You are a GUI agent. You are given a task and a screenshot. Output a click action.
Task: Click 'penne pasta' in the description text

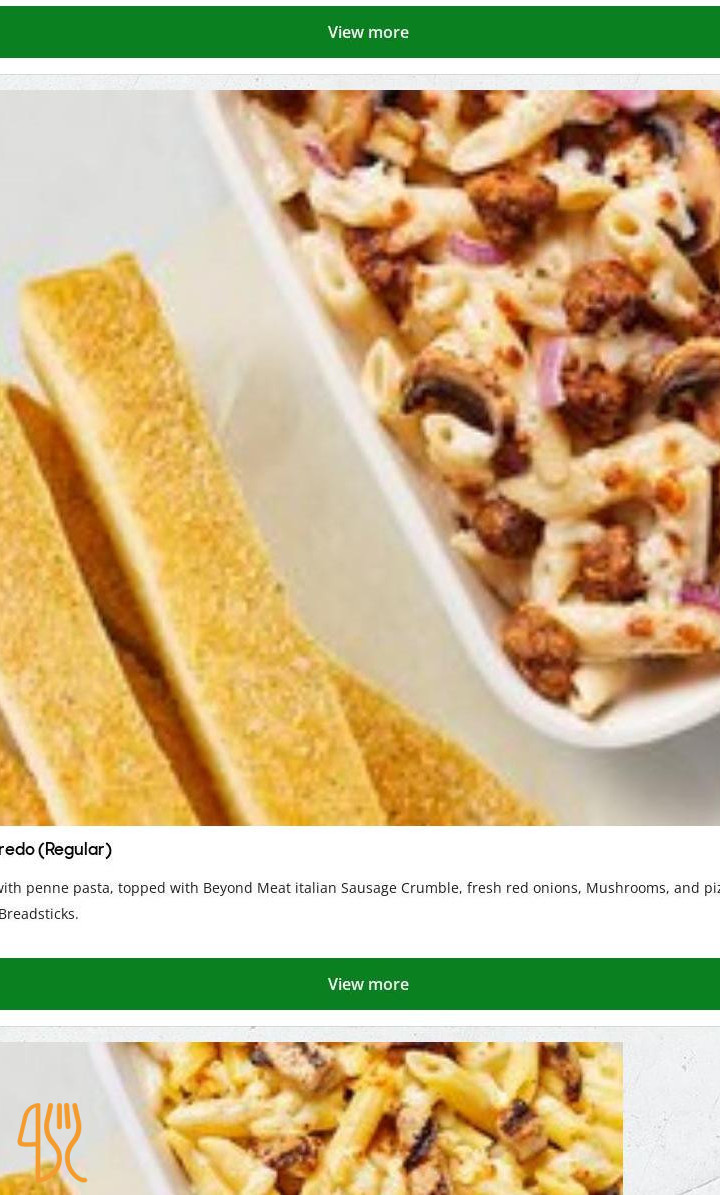[68, 888]
